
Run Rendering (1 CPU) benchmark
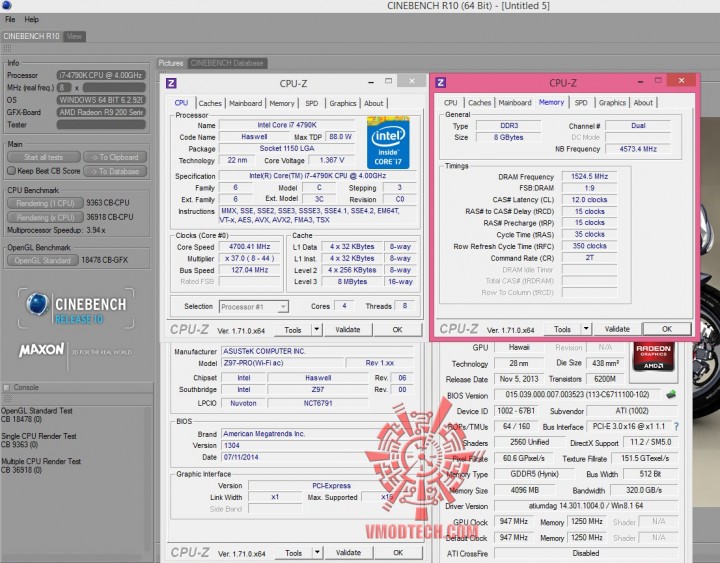pos(45,203)
